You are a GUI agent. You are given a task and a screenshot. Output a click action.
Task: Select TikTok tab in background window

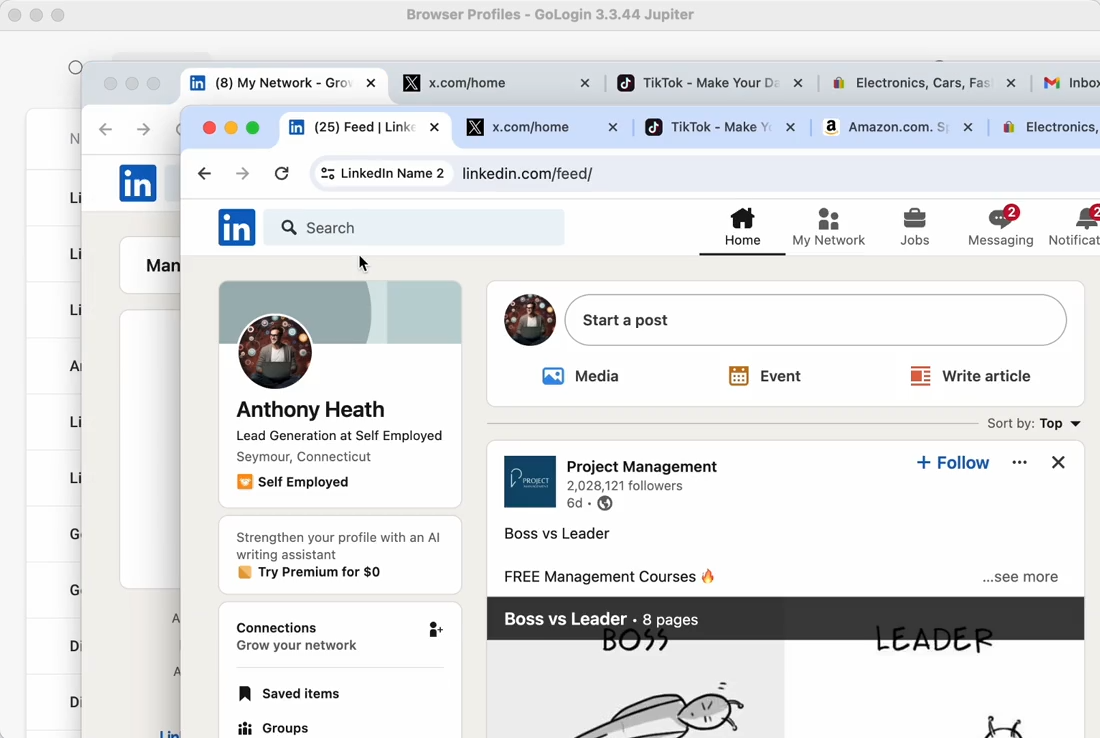tap(700, 83)
